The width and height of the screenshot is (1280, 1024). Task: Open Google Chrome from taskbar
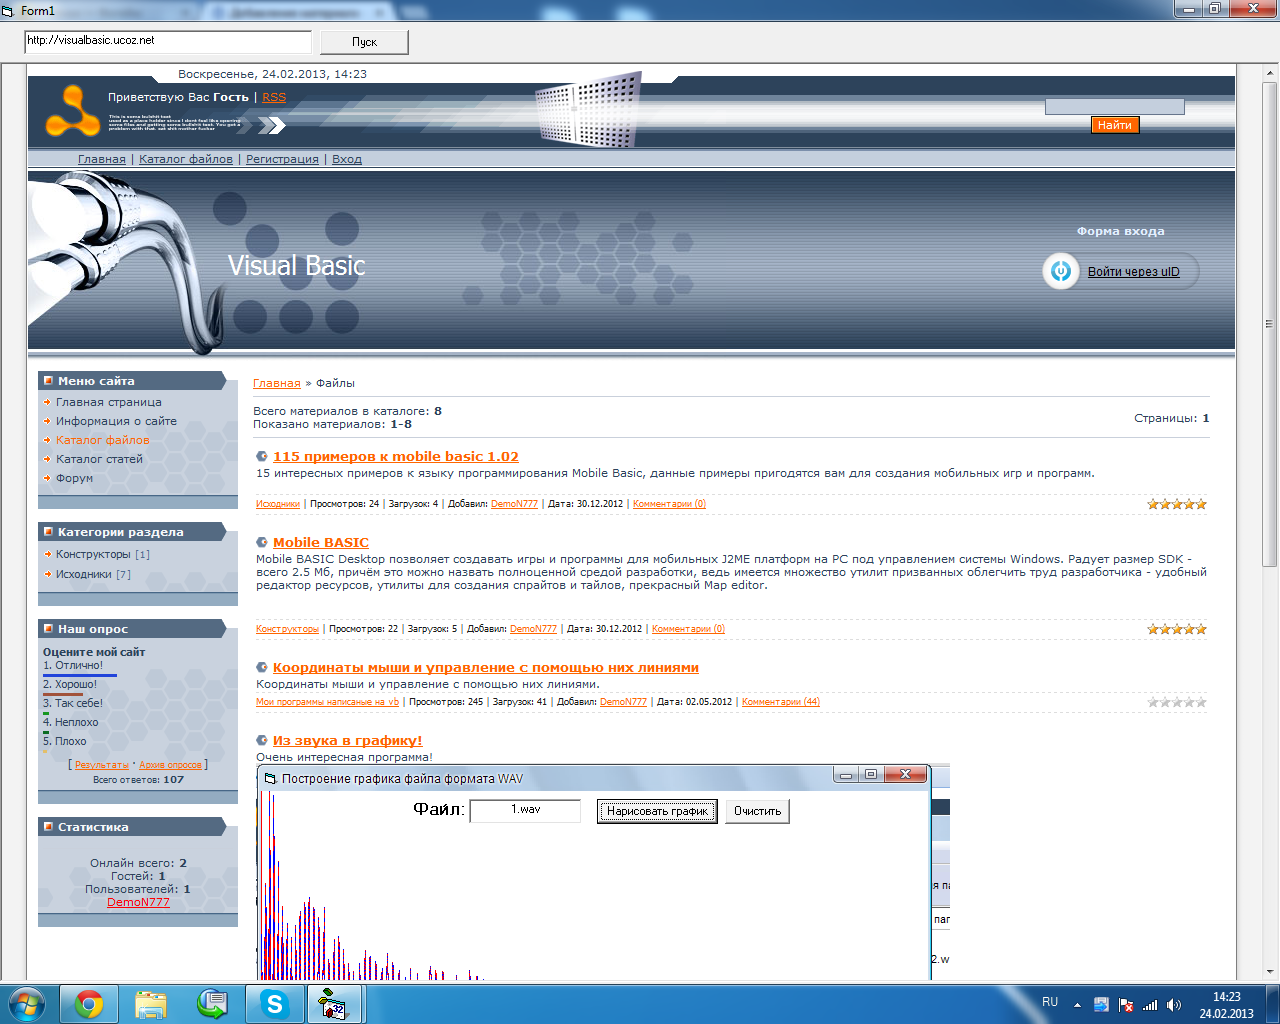pyautogui.click(x=89, y=1004)
